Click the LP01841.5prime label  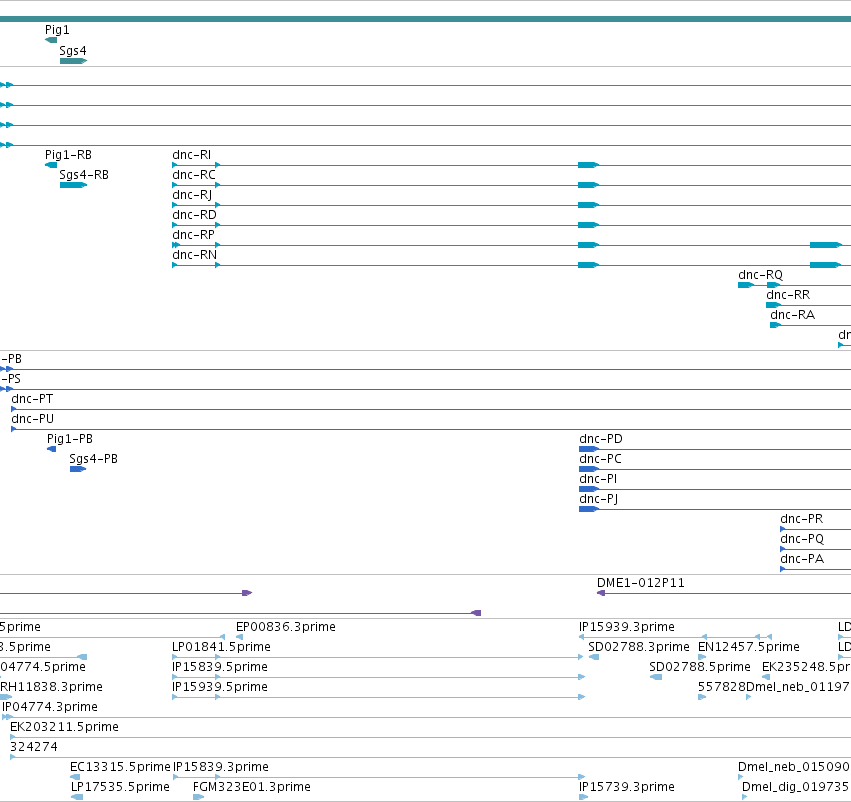click(x=221, y=647)
